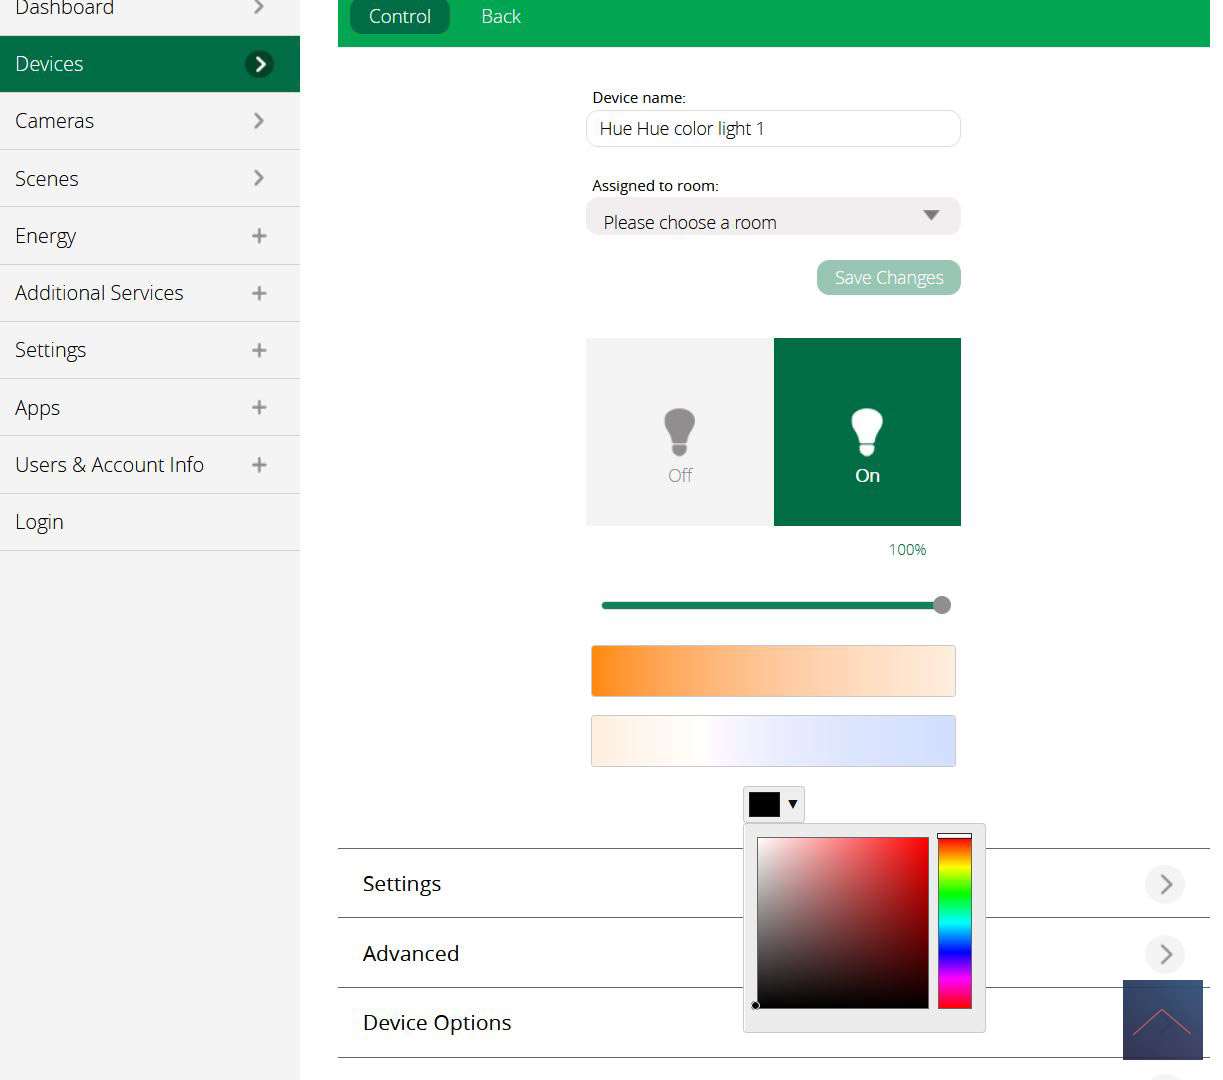Open the black color picker dropdown
This screenshot has height=1080, width=1223.
[774, 804]
